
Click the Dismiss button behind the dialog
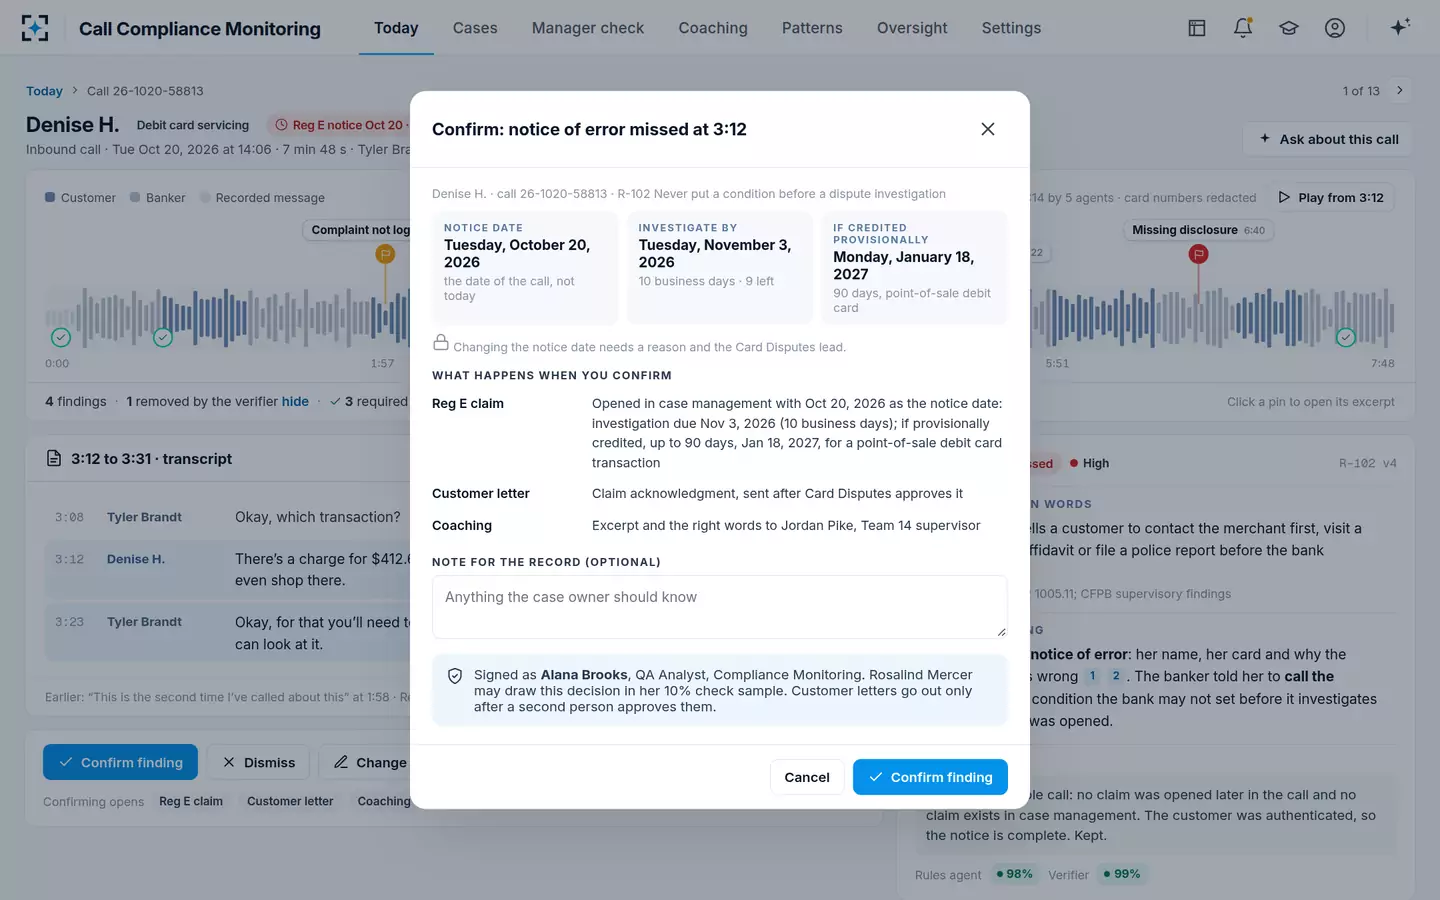tap(259, 762)
